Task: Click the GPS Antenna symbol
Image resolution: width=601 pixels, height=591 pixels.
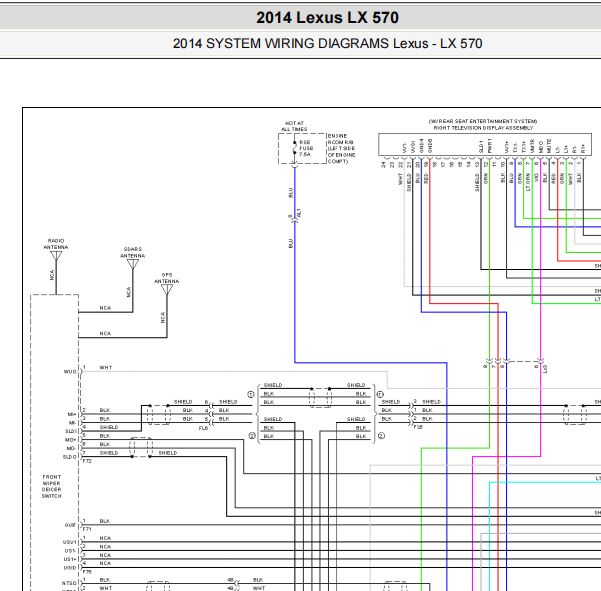Action: pos(167,289)
